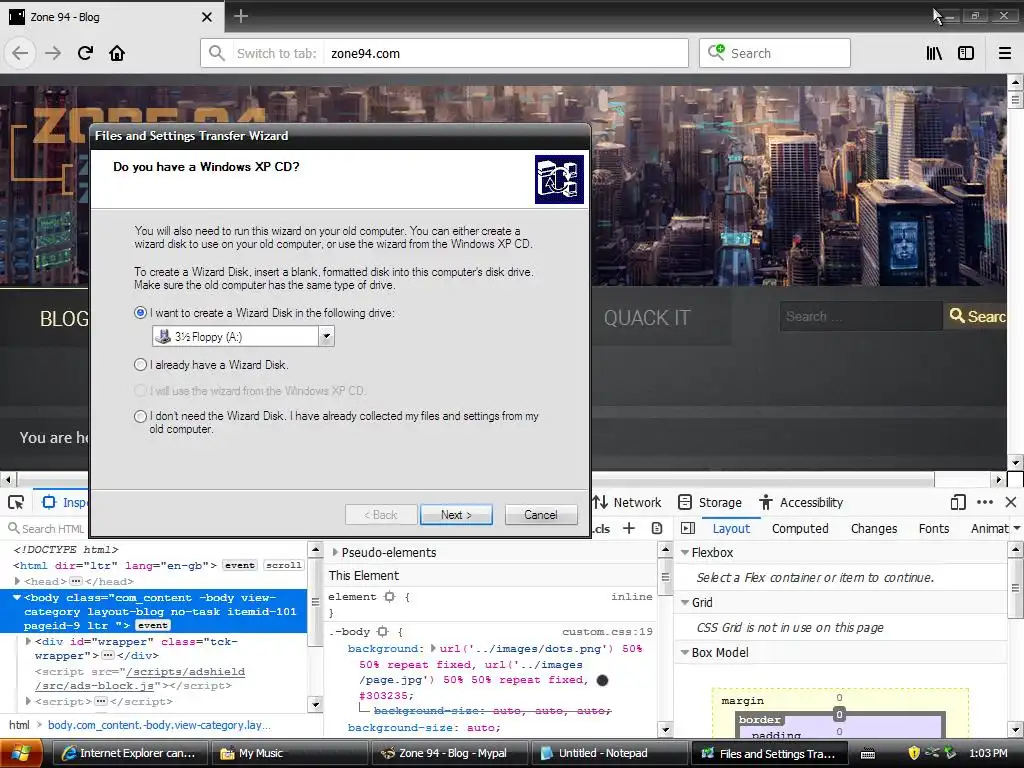
Task: Go back with the browser back arrow
Action: tap(20, 53)
